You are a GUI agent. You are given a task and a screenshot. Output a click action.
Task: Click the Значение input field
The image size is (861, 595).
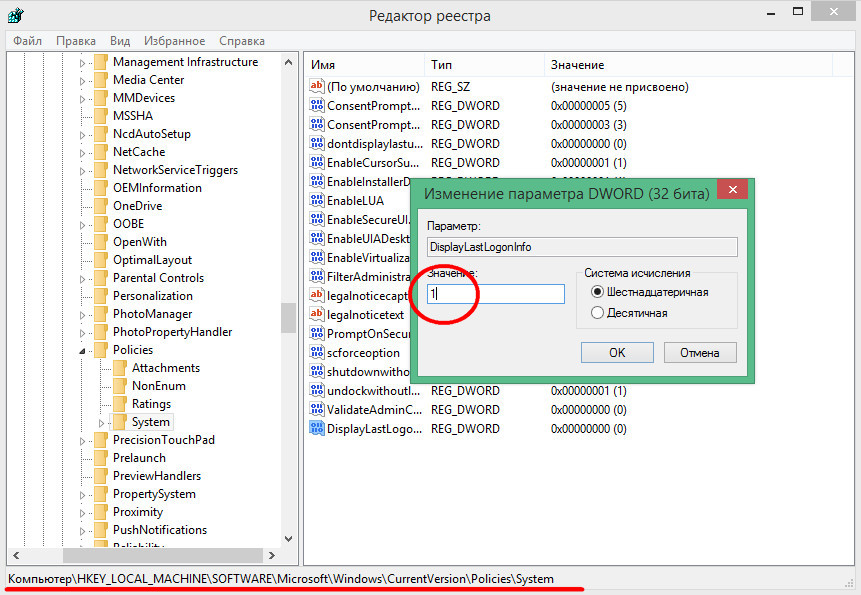495,294
